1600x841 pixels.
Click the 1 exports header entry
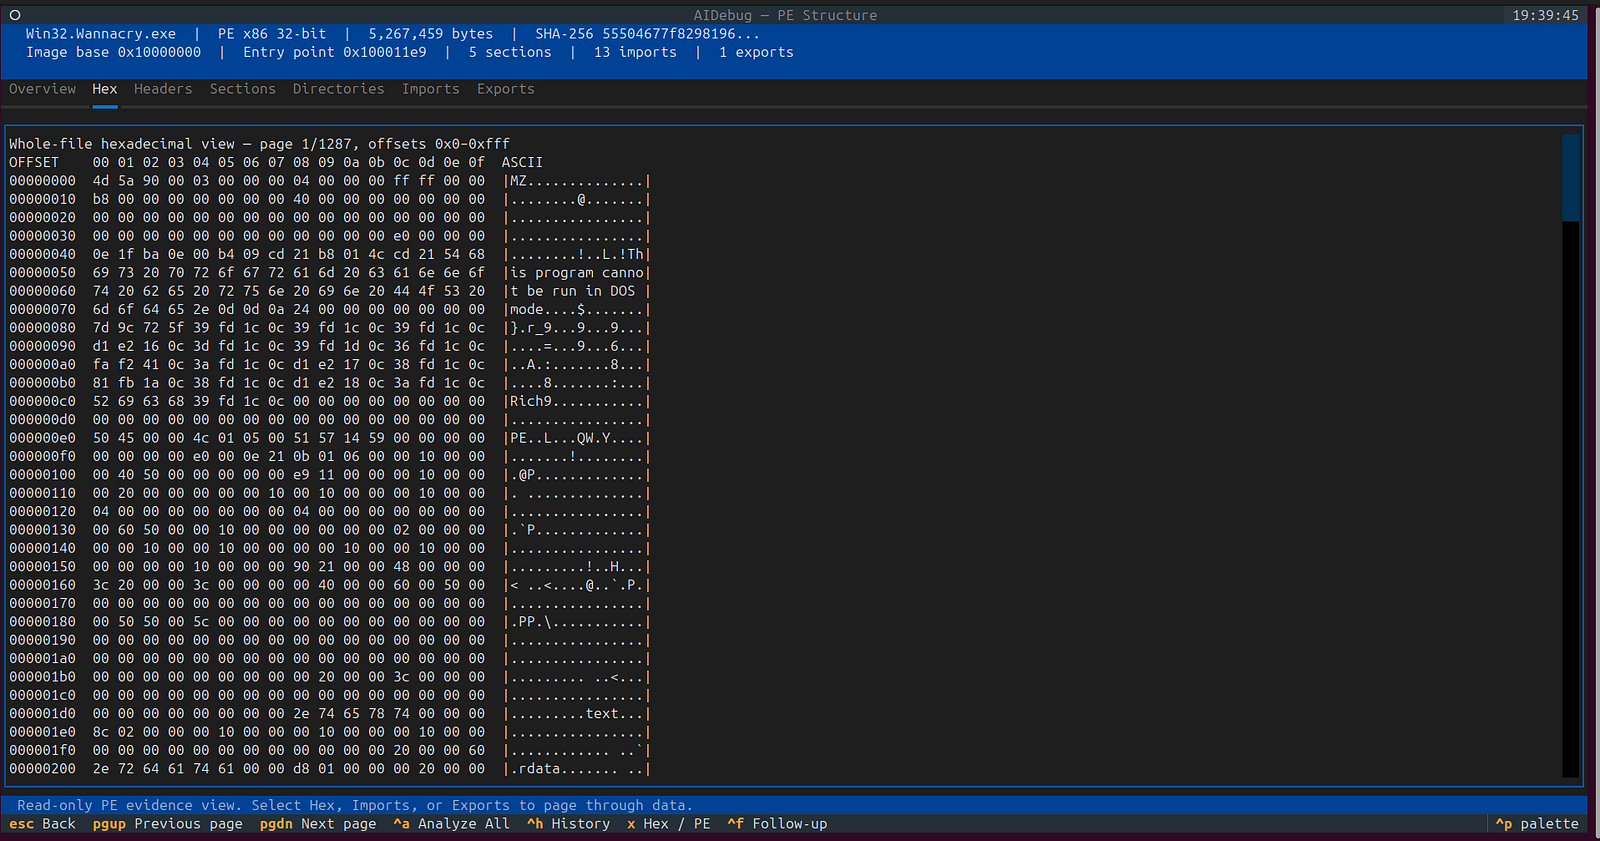tap(756, 52)
